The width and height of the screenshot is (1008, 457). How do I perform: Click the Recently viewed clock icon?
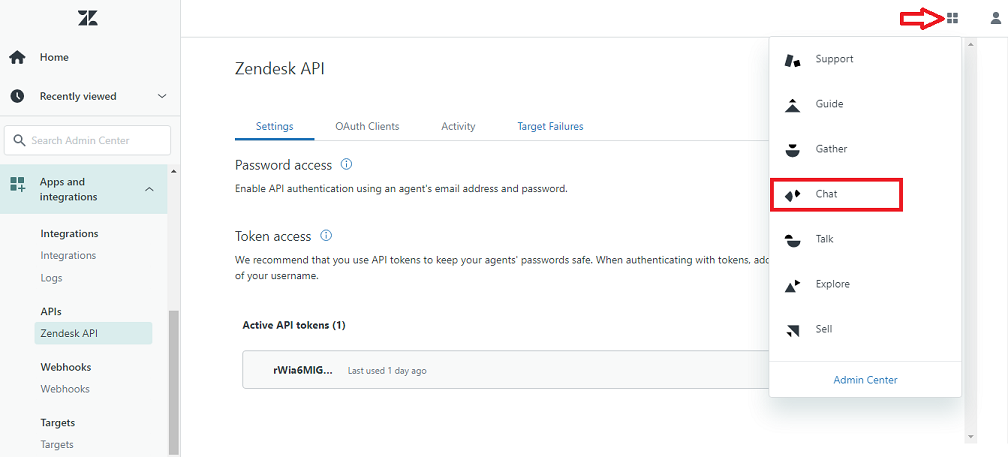17,96
